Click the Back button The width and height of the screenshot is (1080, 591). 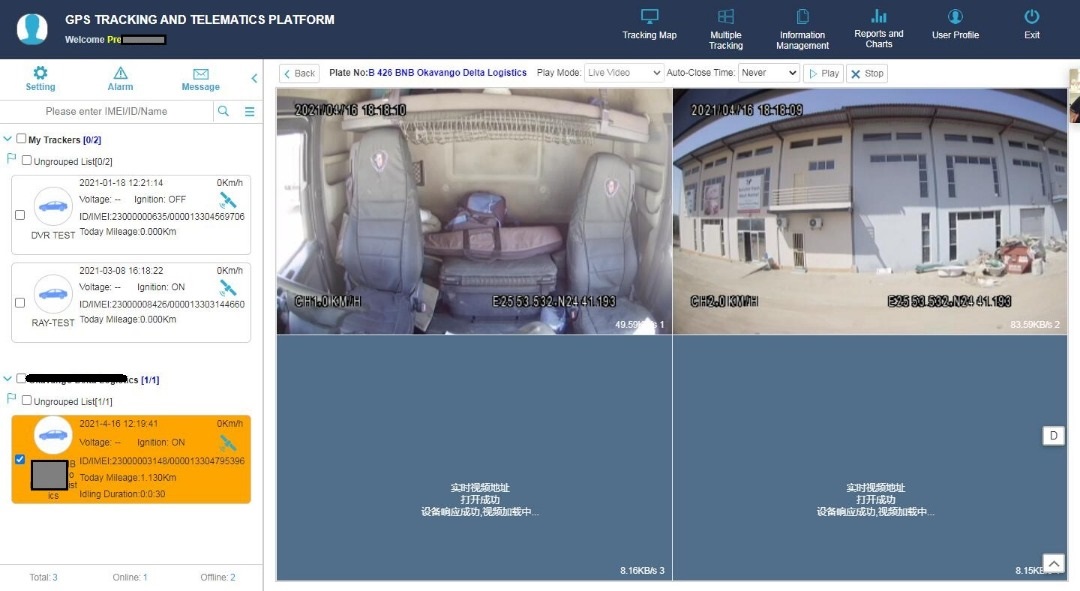point(299,73)
